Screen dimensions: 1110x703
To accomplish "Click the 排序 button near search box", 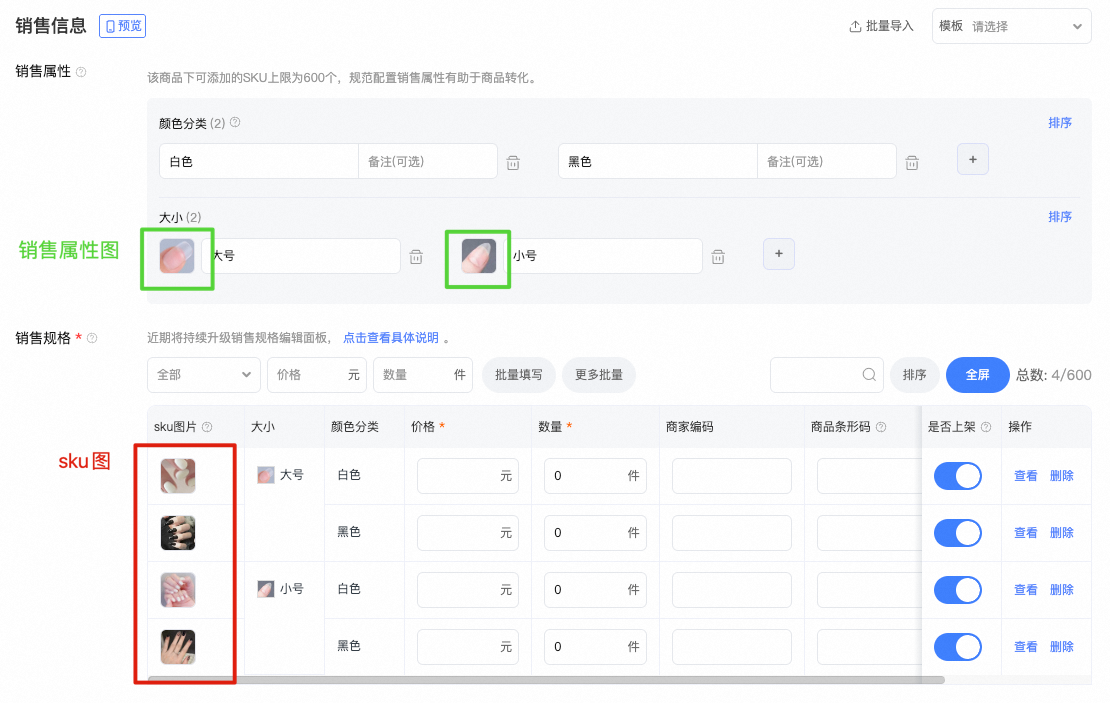I will 915,375.
